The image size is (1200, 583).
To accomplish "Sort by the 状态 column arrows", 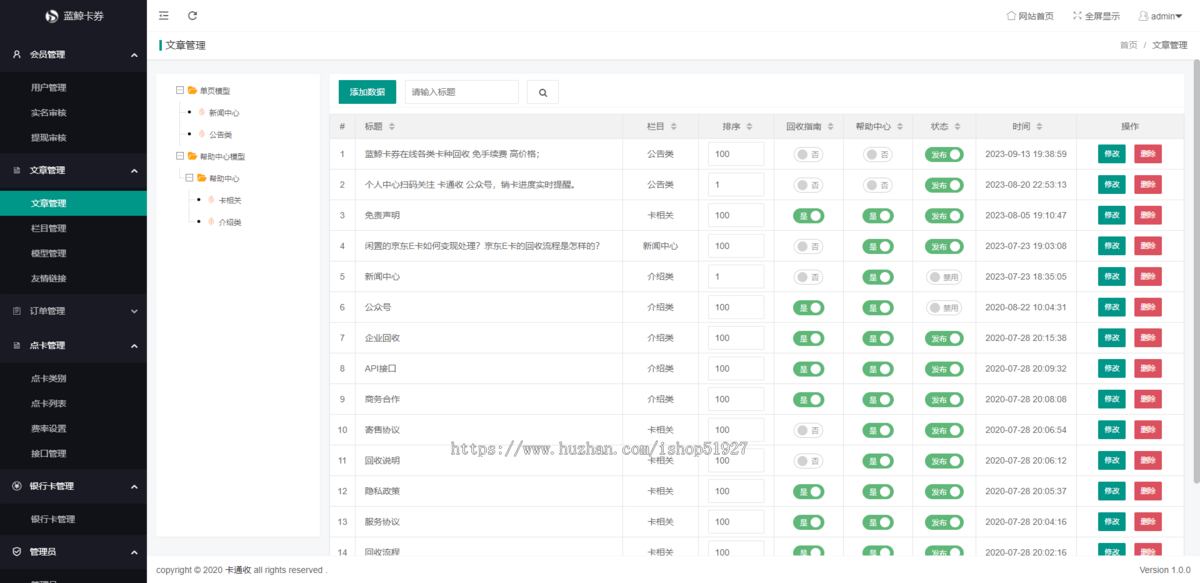I will [958, 127].
